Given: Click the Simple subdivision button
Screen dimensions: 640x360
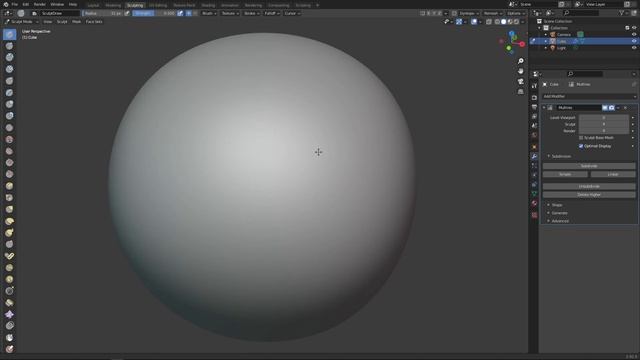Looking at the screenshot, I should [x=565, y=174].
